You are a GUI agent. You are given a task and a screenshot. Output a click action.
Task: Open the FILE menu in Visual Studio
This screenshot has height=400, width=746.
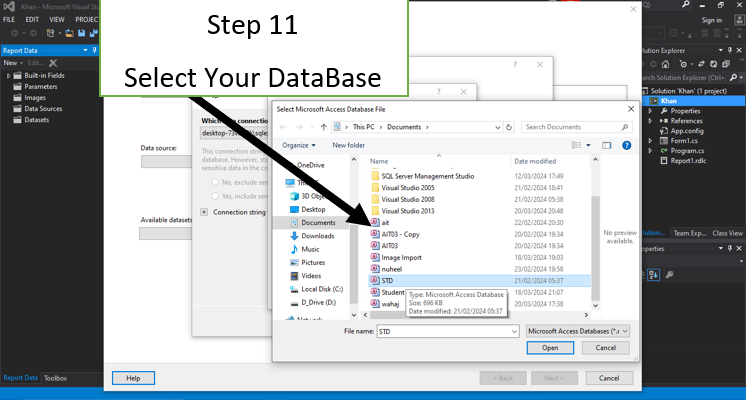tap(9, 20)
